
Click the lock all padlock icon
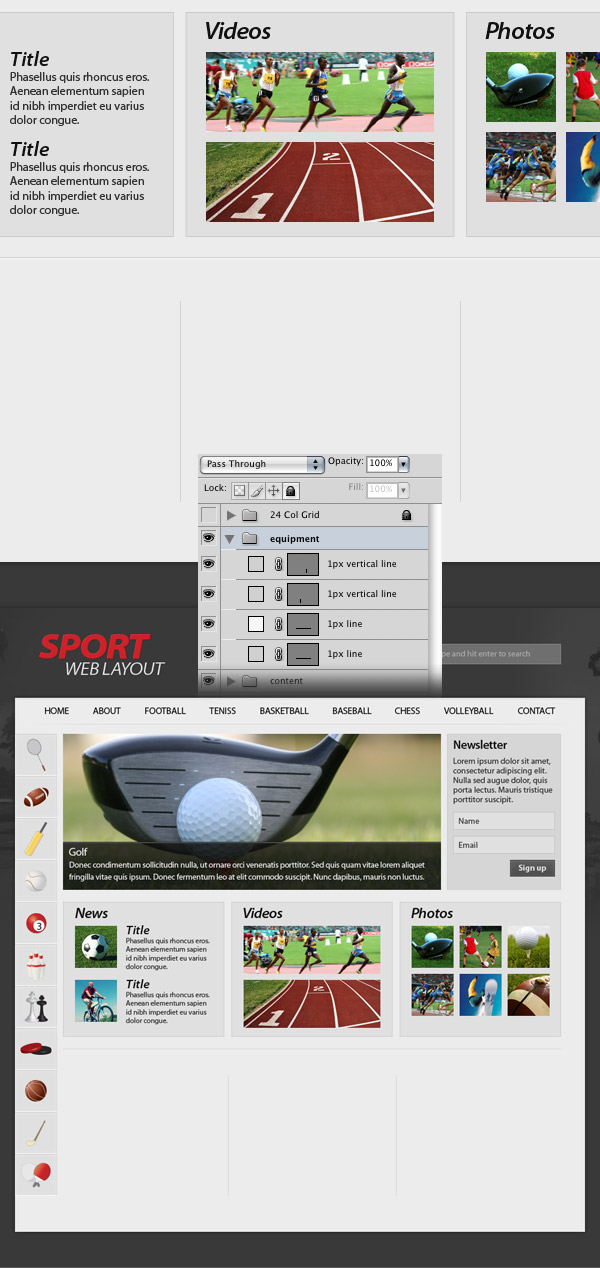(290, 490)
